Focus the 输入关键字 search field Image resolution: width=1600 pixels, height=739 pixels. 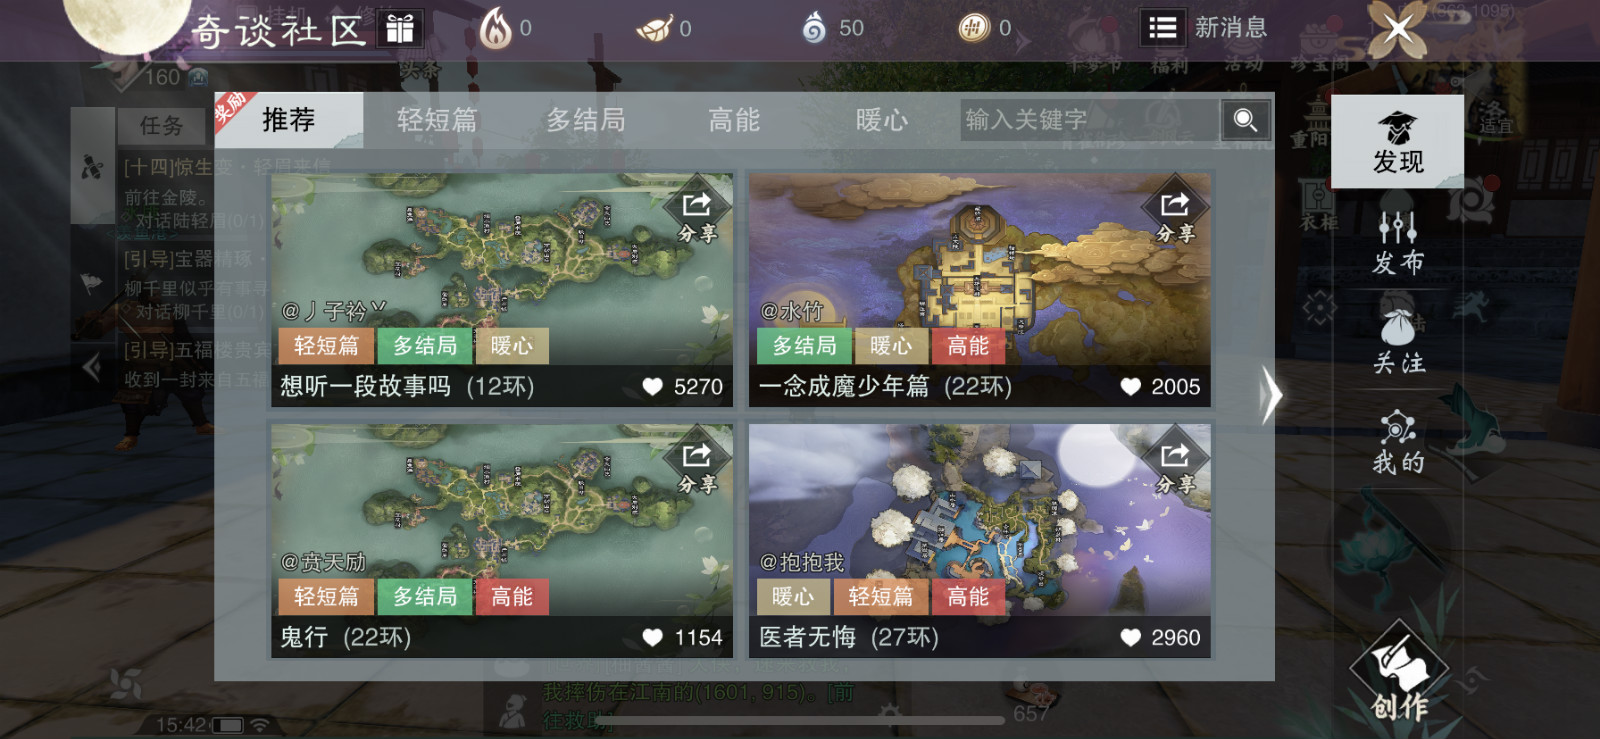click(x=1089, y=120)
